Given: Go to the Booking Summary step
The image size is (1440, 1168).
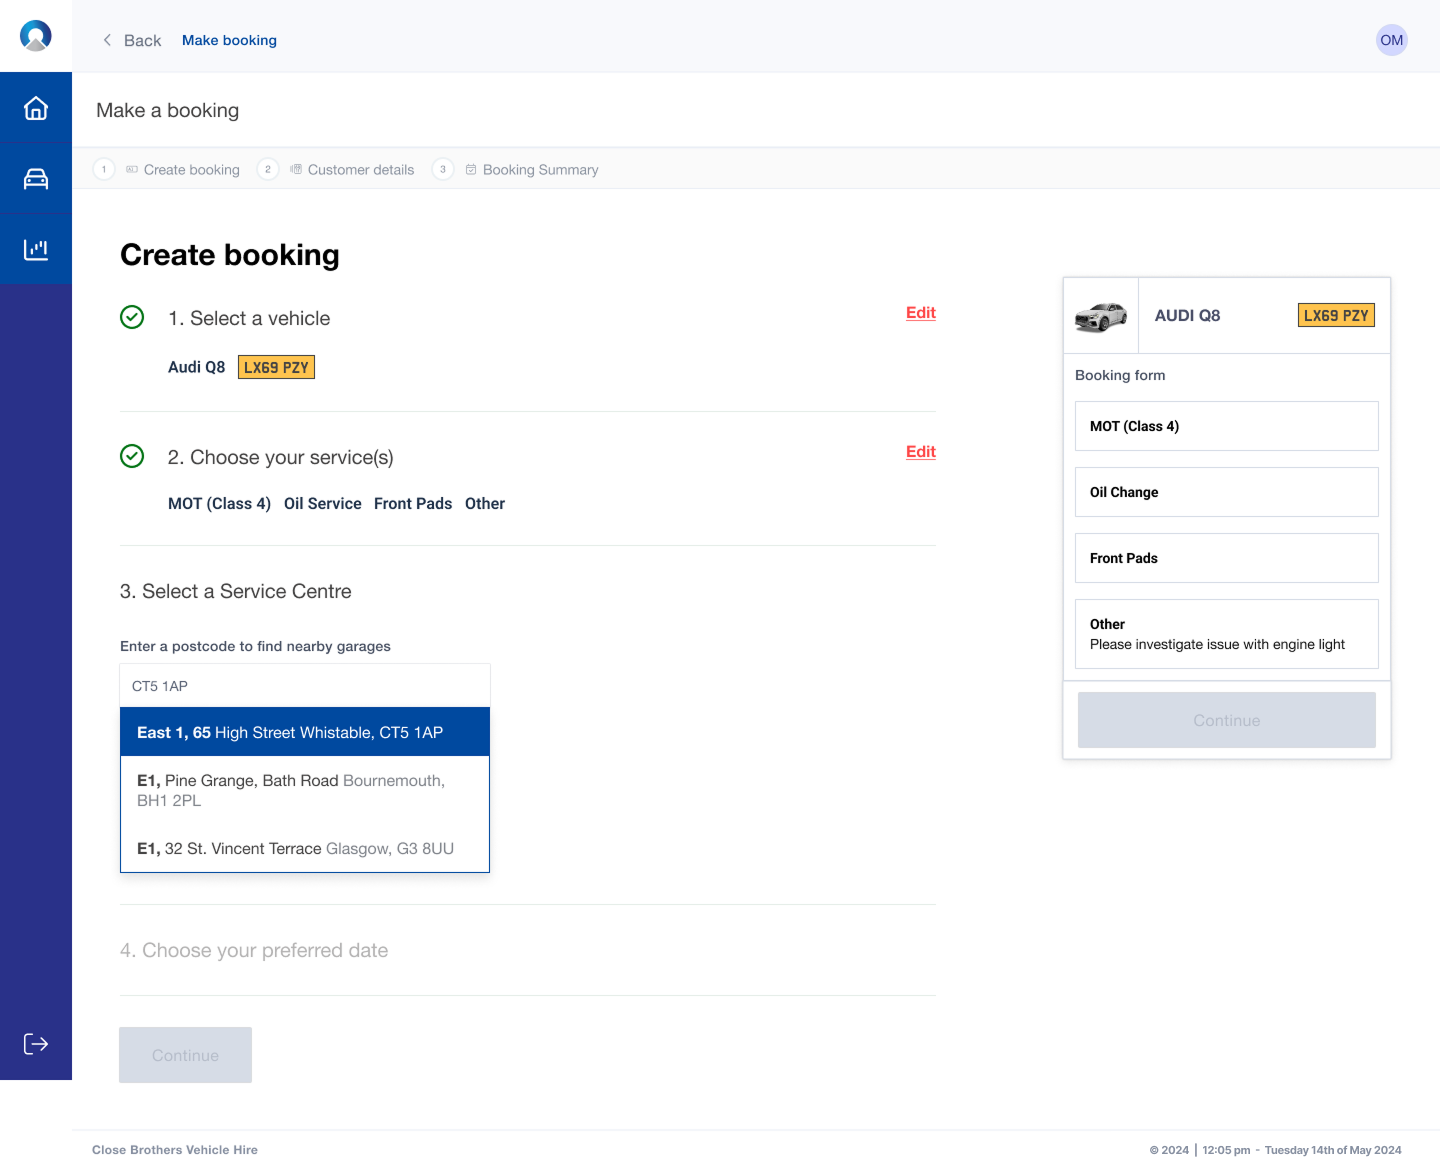Looking at the screenshot, I should click(x=540, y=170).
